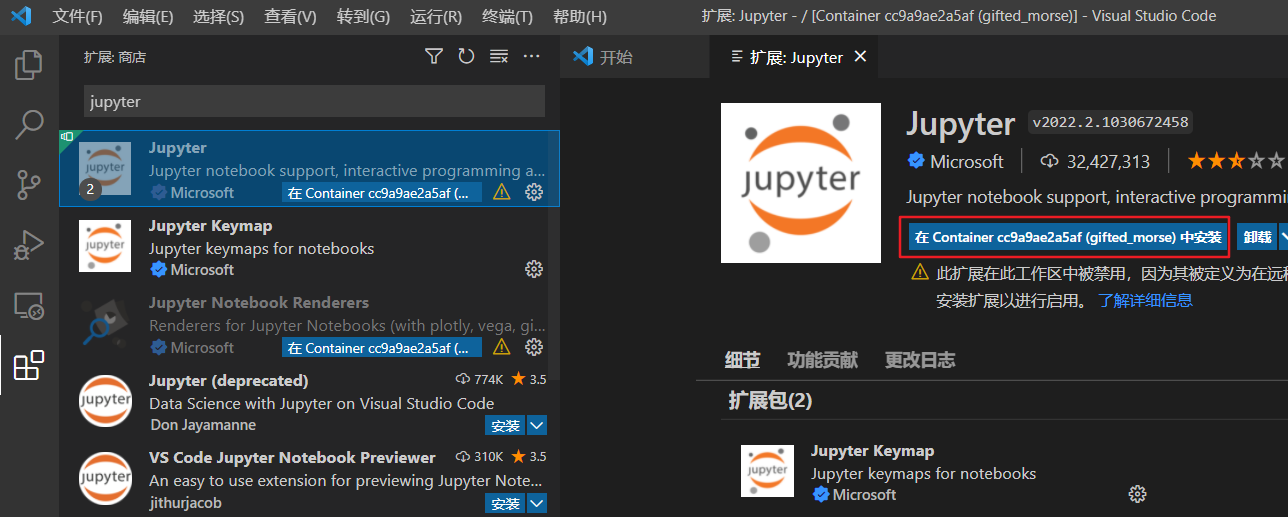Open the 帮助(H) menu
The image size is (1288, 517).
point(579,16)
